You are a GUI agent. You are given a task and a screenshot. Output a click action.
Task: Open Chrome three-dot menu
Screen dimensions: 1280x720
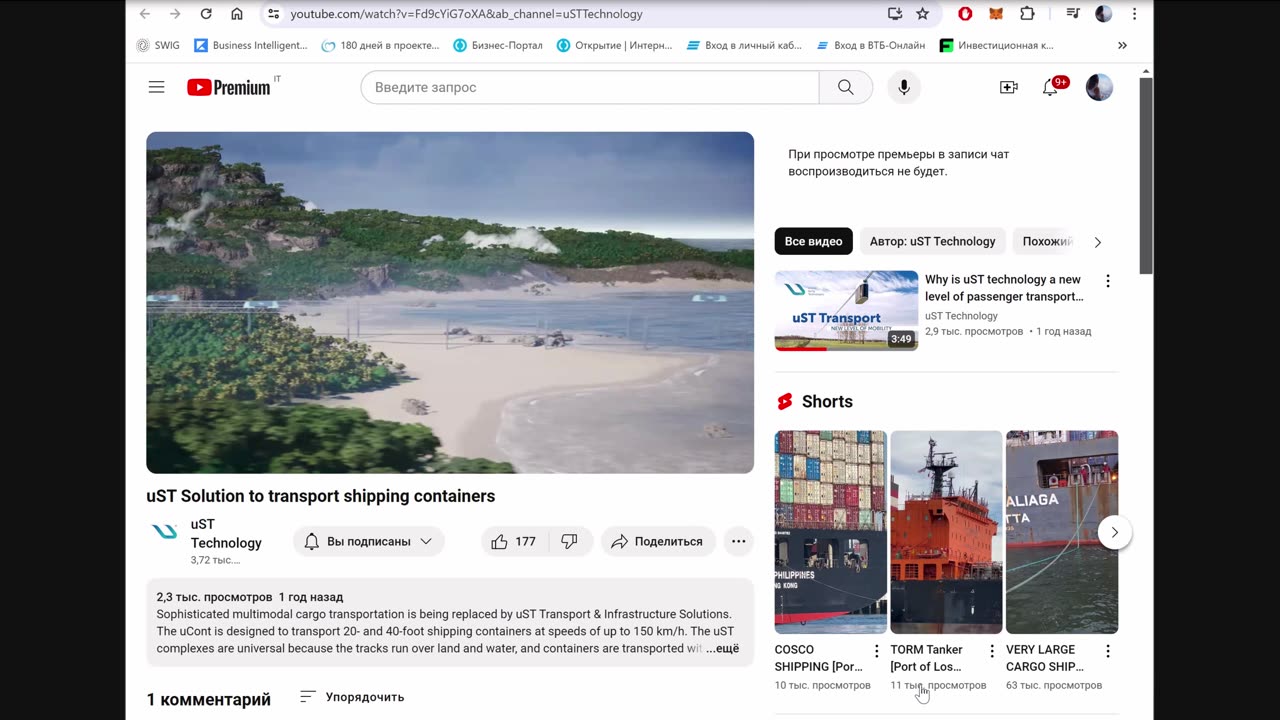click(x=1134, y=14)
